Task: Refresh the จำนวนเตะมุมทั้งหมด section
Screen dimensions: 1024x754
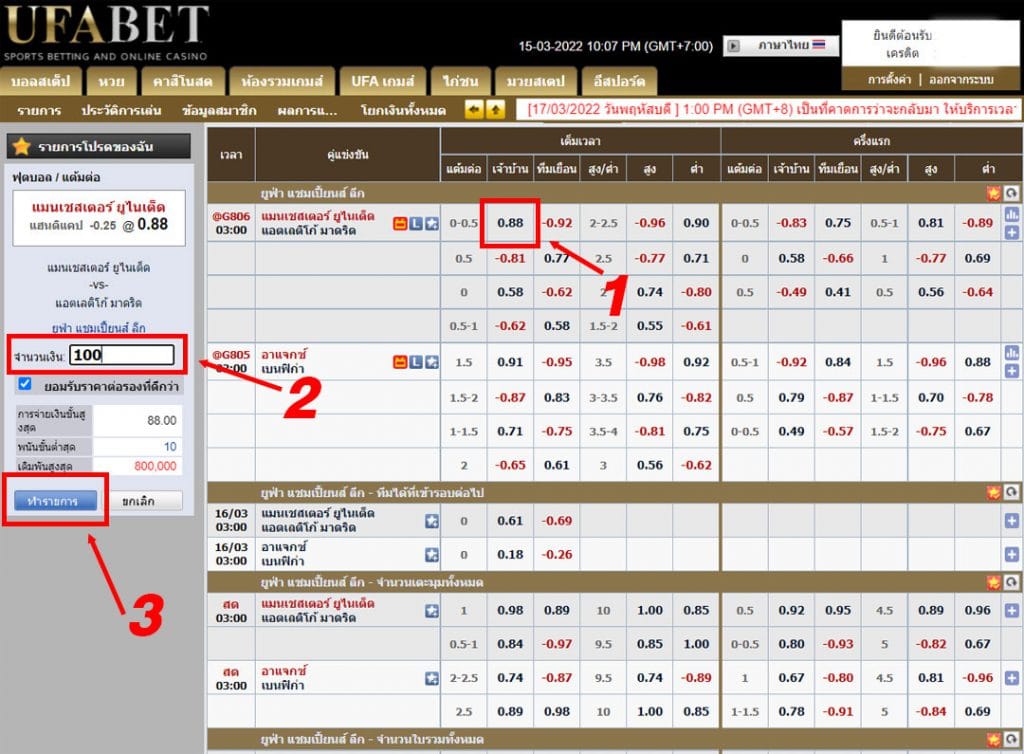Action: pos(1011,582)
